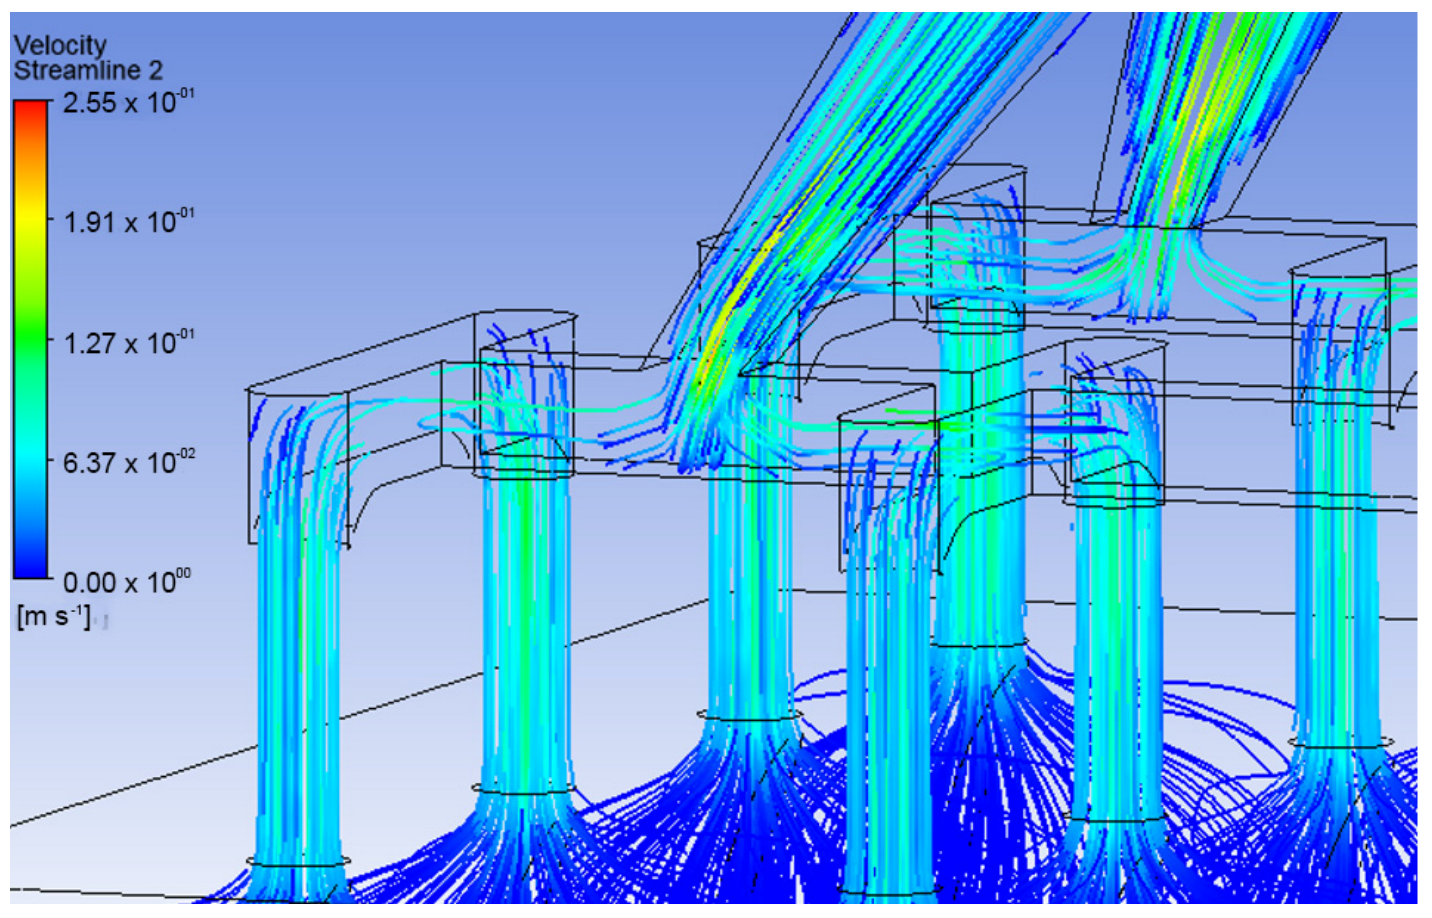Pick the yellow band of the color bar
Image resolution: width=1432 pixels, height=918 pixels.
31,220
